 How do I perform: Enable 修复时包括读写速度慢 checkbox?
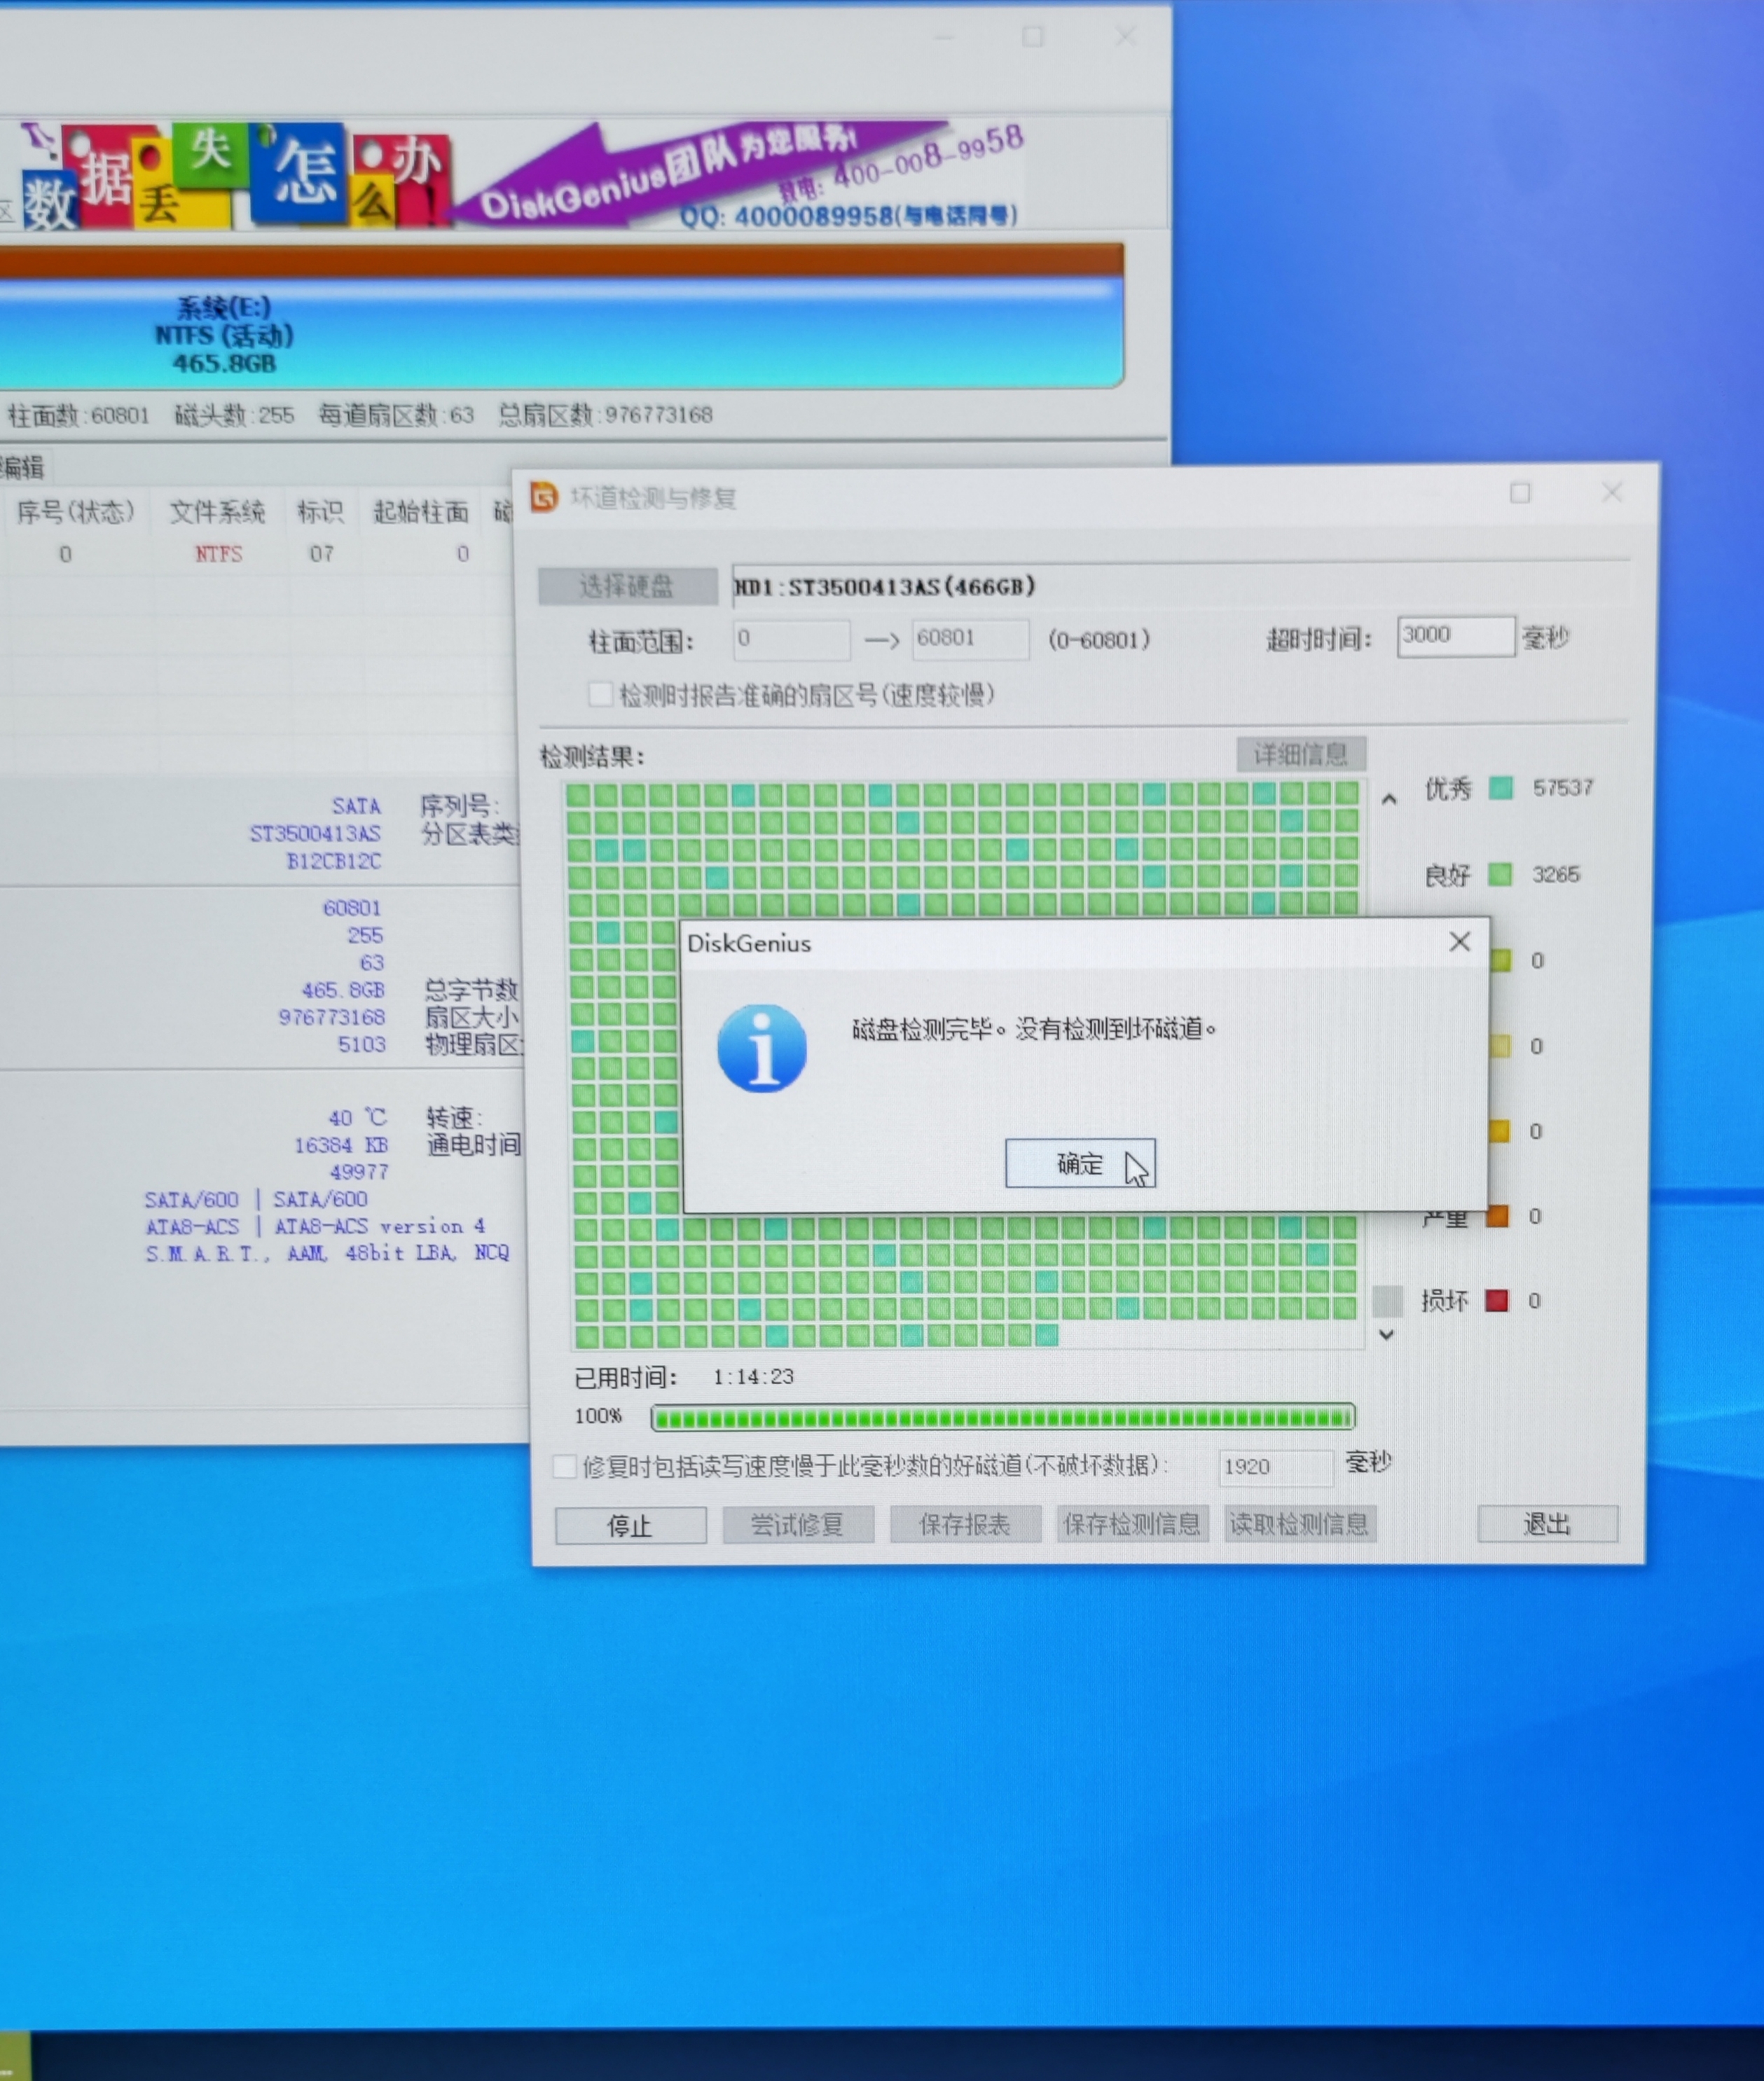(x=565, y=1466)
